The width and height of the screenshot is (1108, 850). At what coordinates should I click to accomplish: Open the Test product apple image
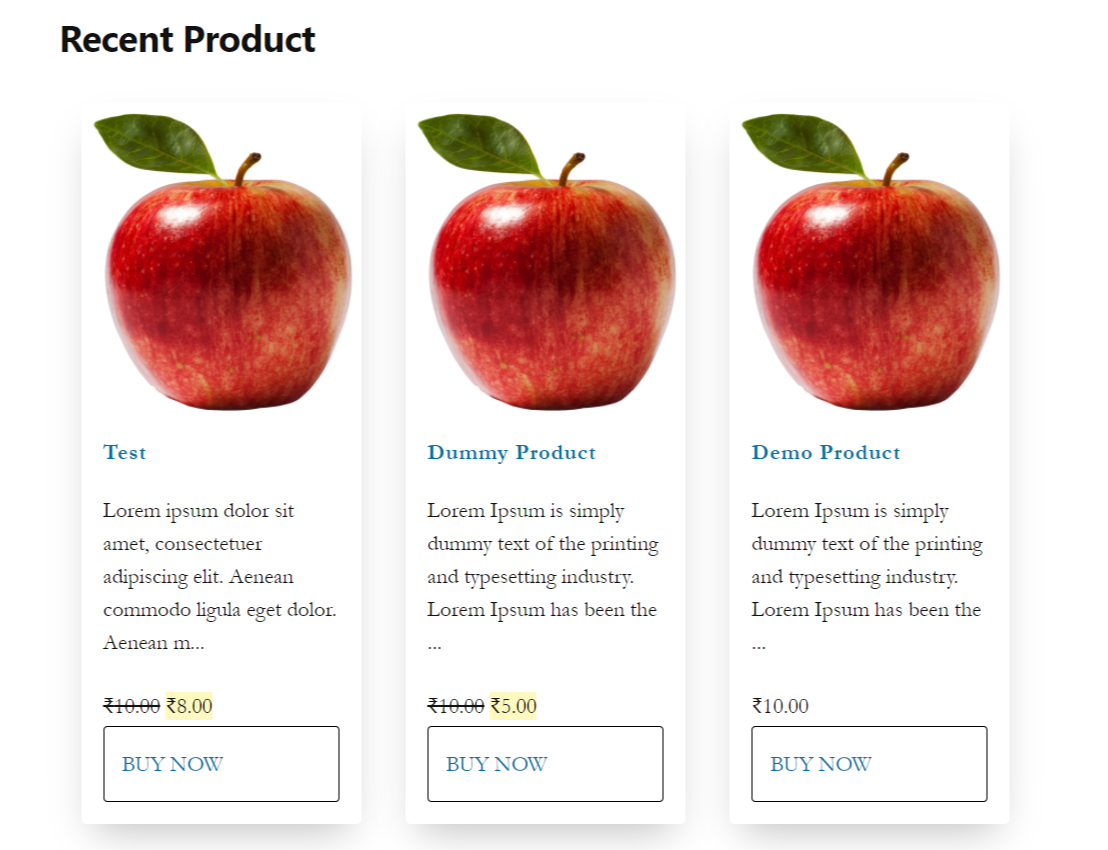(x=222, y=261)
